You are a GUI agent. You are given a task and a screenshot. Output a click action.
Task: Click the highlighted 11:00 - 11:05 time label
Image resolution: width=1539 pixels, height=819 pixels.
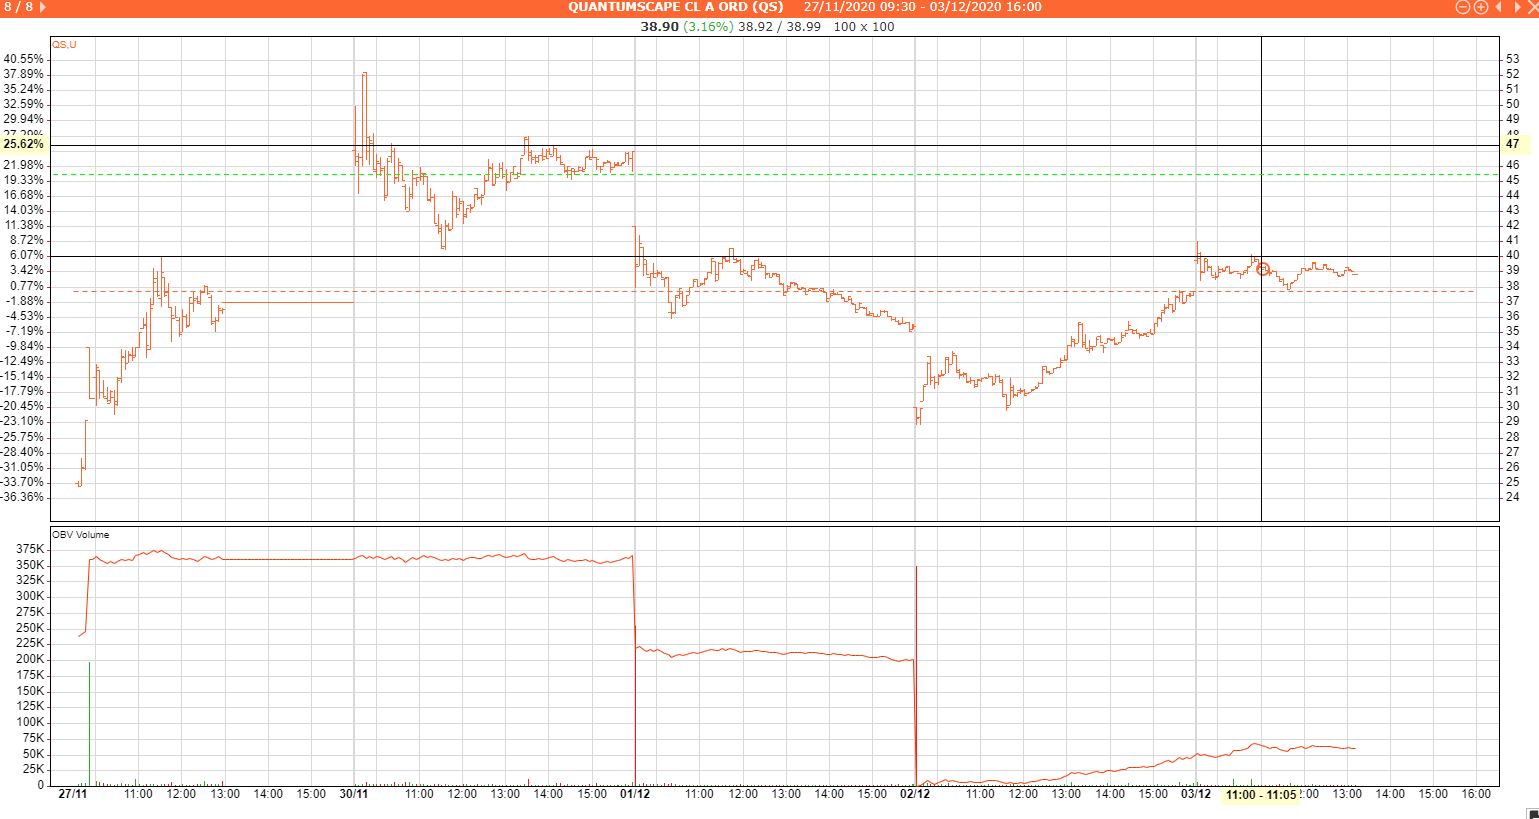pyautogui.click(x=1260, y=794)
